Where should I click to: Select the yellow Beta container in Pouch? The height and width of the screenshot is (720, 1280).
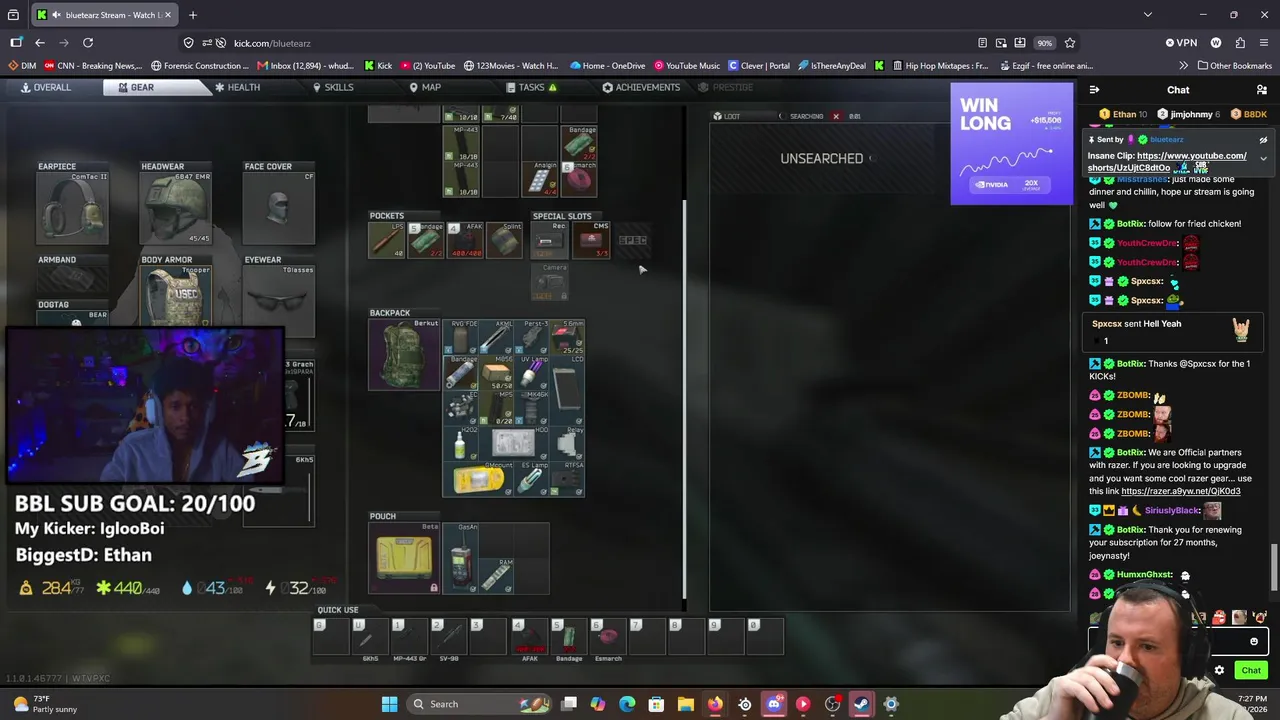[404, 558]
